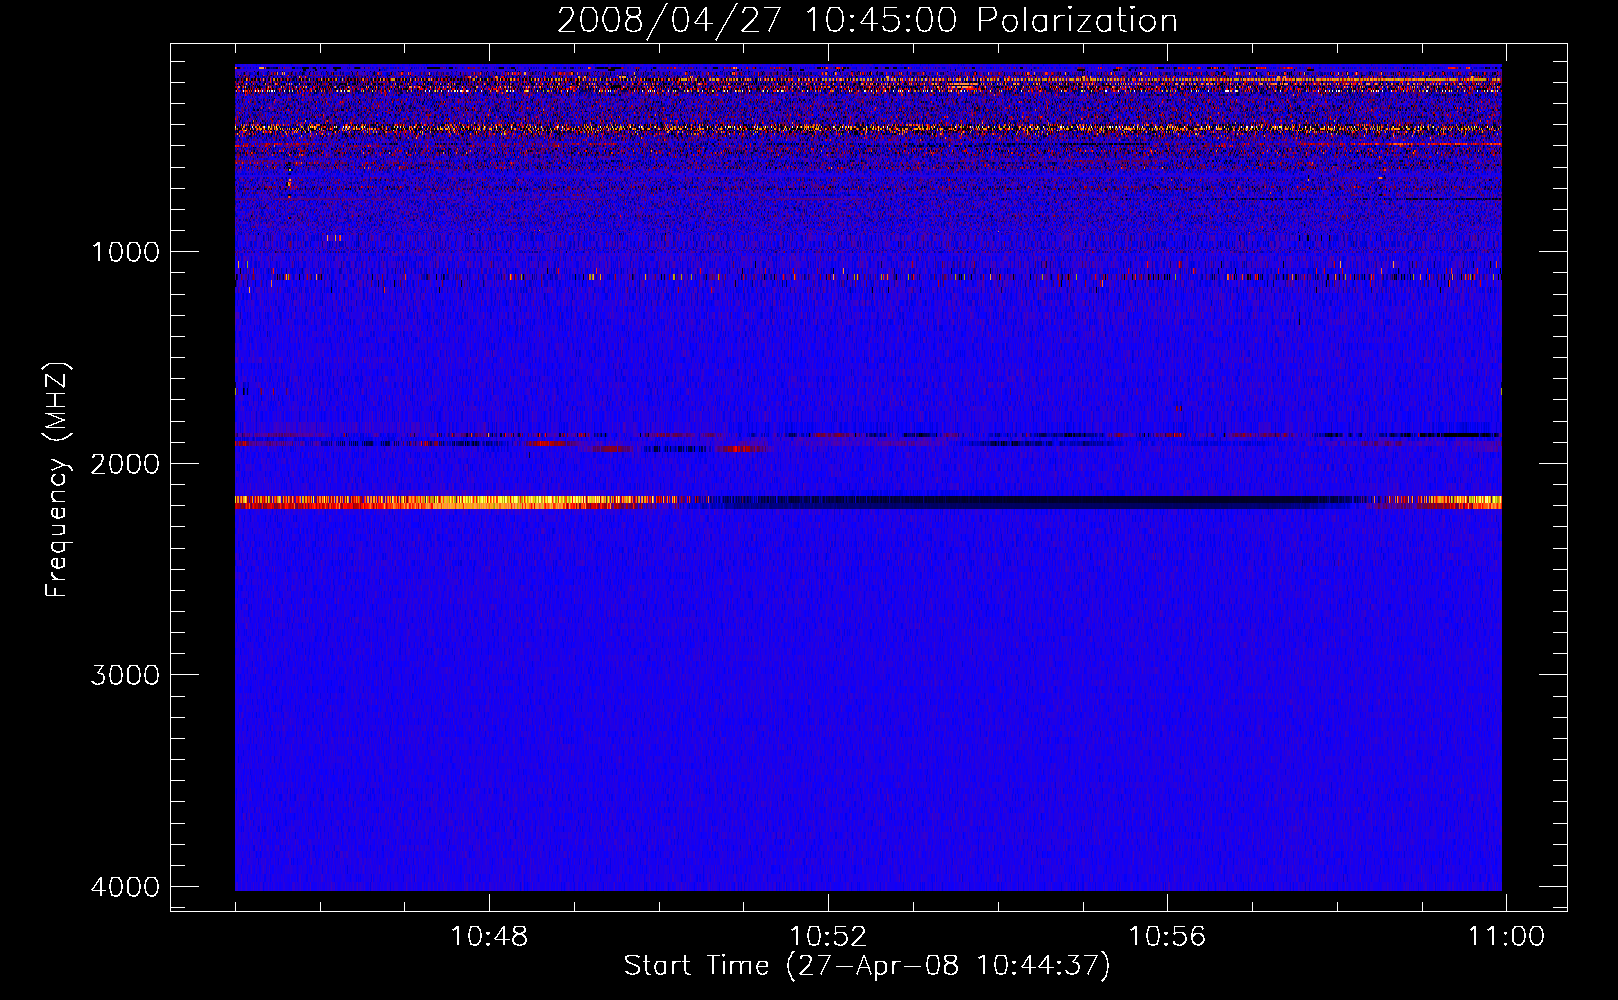Select the 2000 frequency tick label

pos(125,464)
